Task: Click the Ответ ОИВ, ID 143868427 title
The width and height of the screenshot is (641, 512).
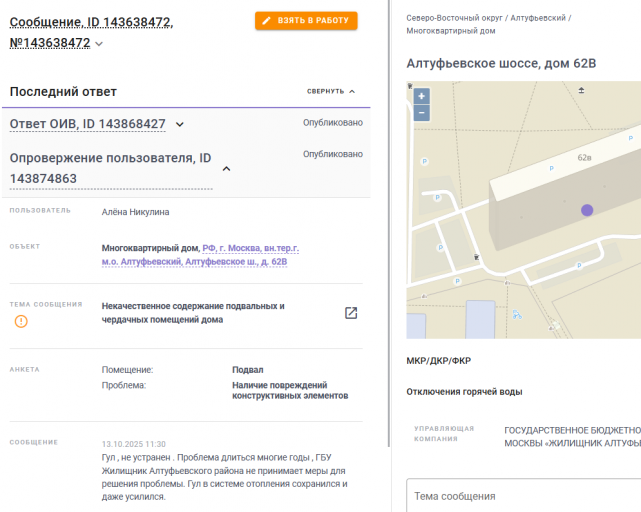Action: 88,124
